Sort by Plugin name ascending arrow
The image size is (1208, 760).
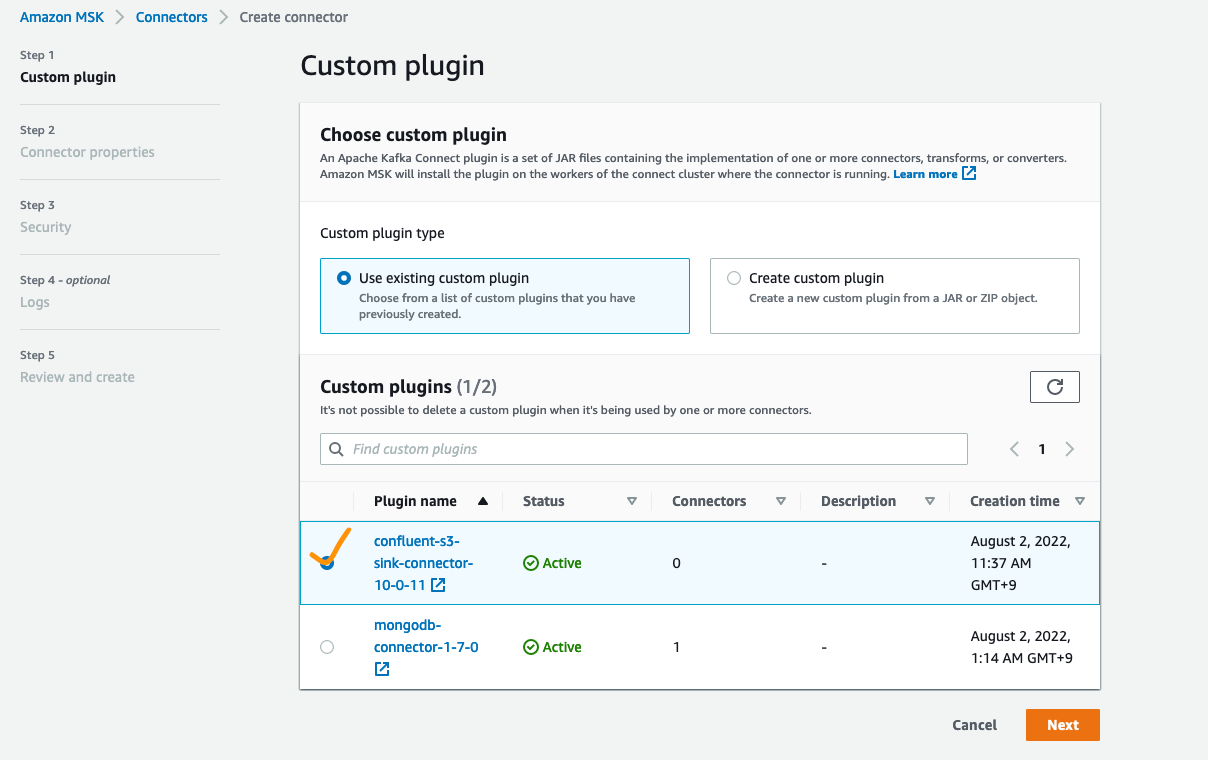[x=483, y=501]
